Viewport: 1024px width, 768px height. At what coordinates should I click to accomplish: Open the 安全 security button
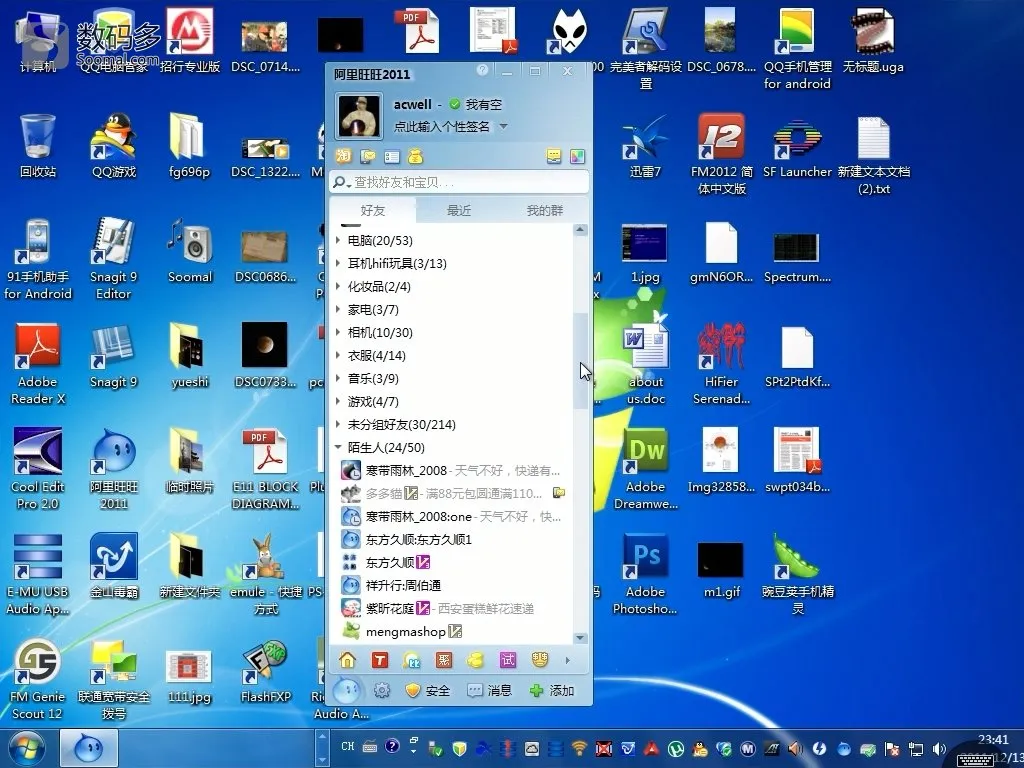point(428,690)
